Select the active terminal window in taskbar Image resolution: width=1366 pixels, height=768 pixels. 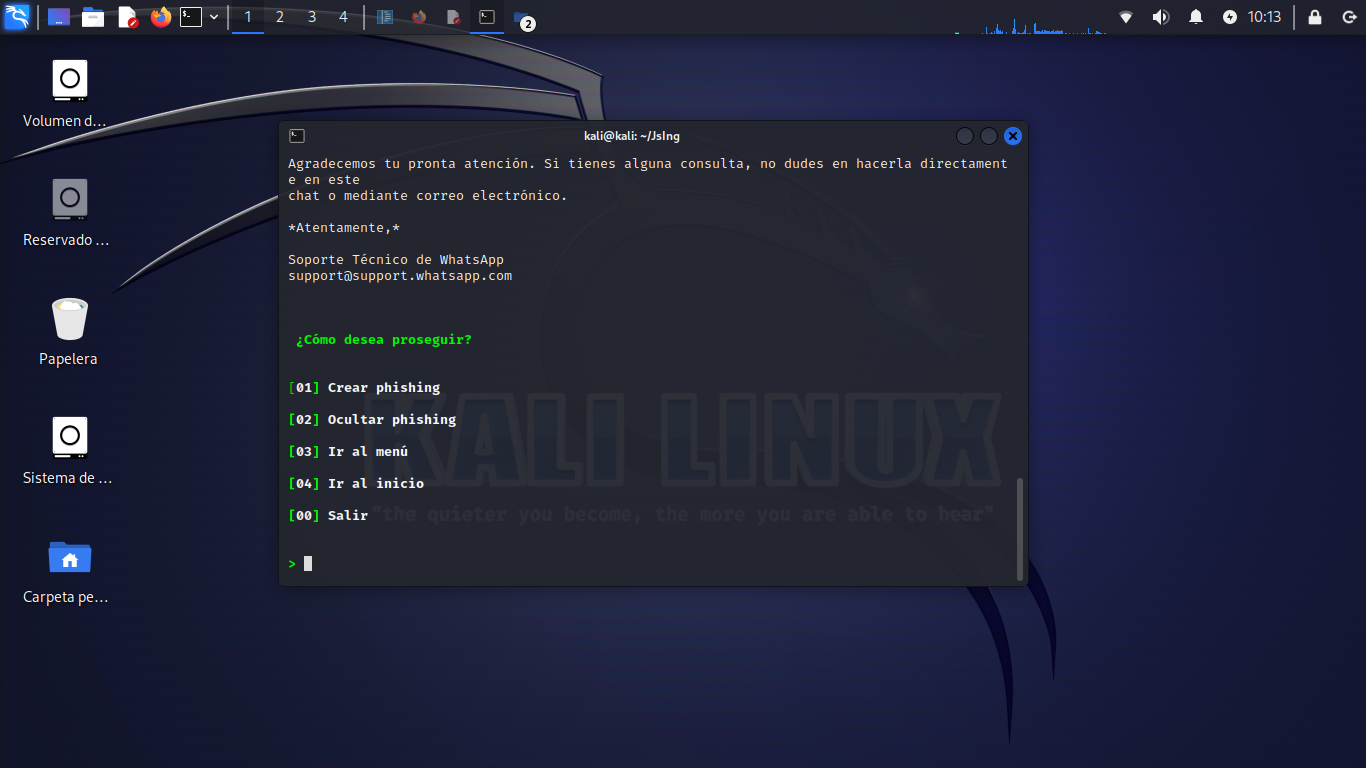(487, 17)
